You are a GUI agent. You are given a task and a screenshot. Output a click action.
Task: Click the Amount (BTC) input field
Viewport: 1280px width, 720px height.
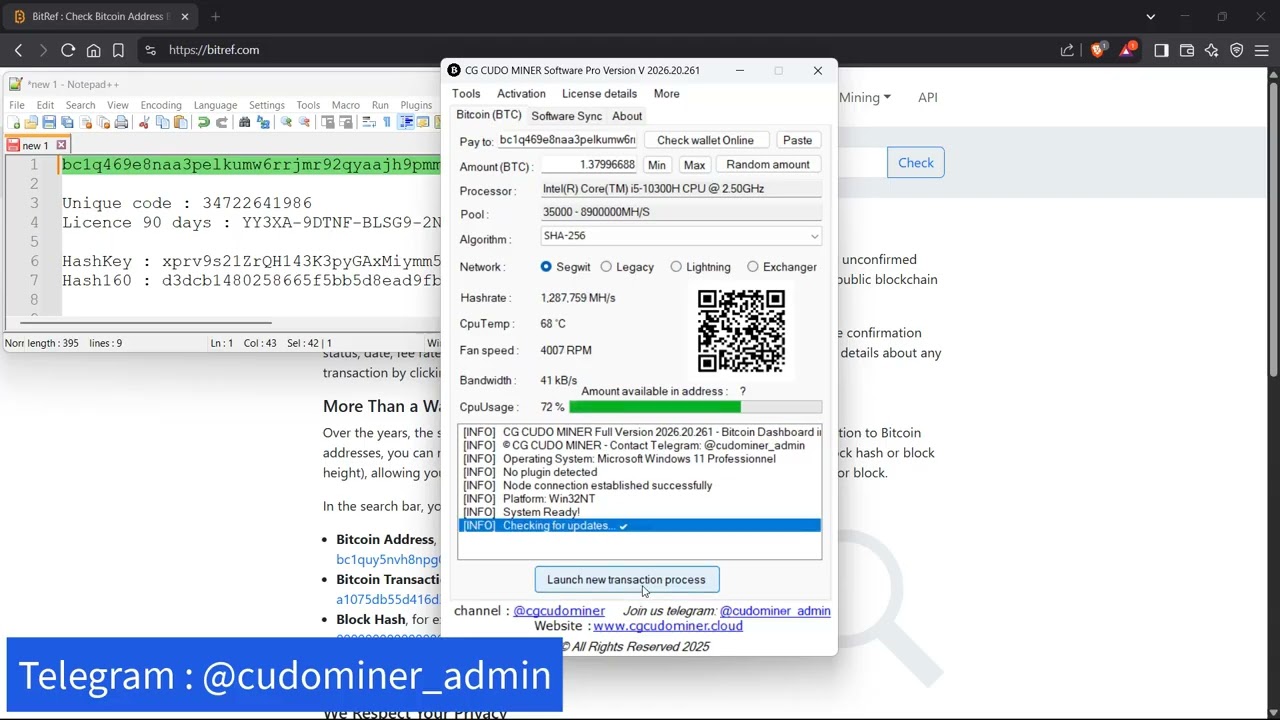tap(588, 165)
